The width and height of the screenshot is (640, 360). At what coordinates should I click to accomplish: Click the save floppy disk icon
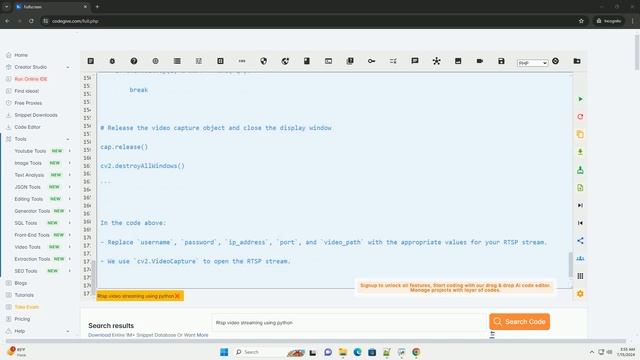501,61
